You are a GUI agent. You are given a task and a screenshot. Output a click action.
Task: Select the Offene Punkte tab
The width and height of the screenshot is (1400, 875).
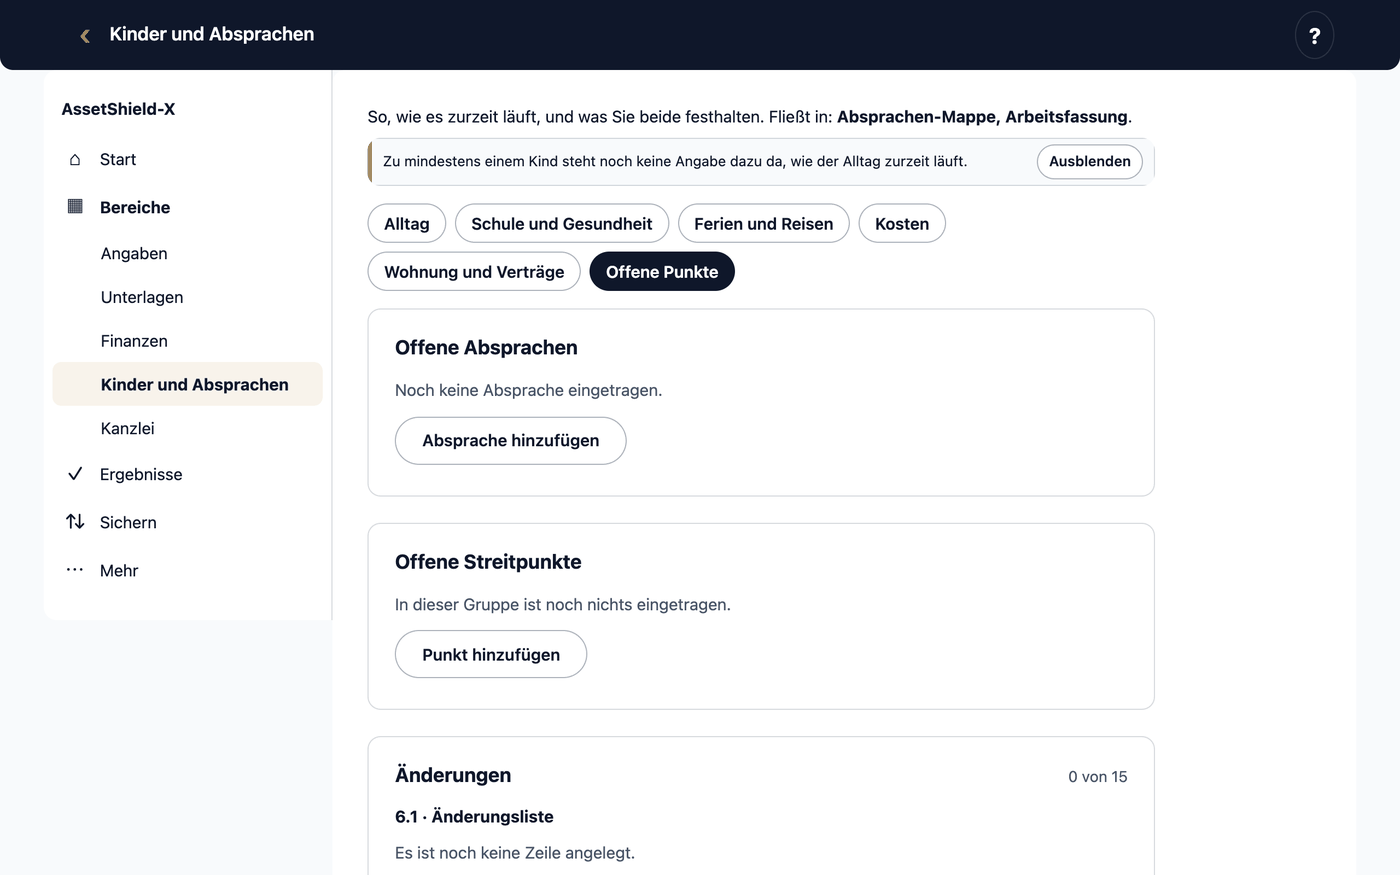coord(662,272)
